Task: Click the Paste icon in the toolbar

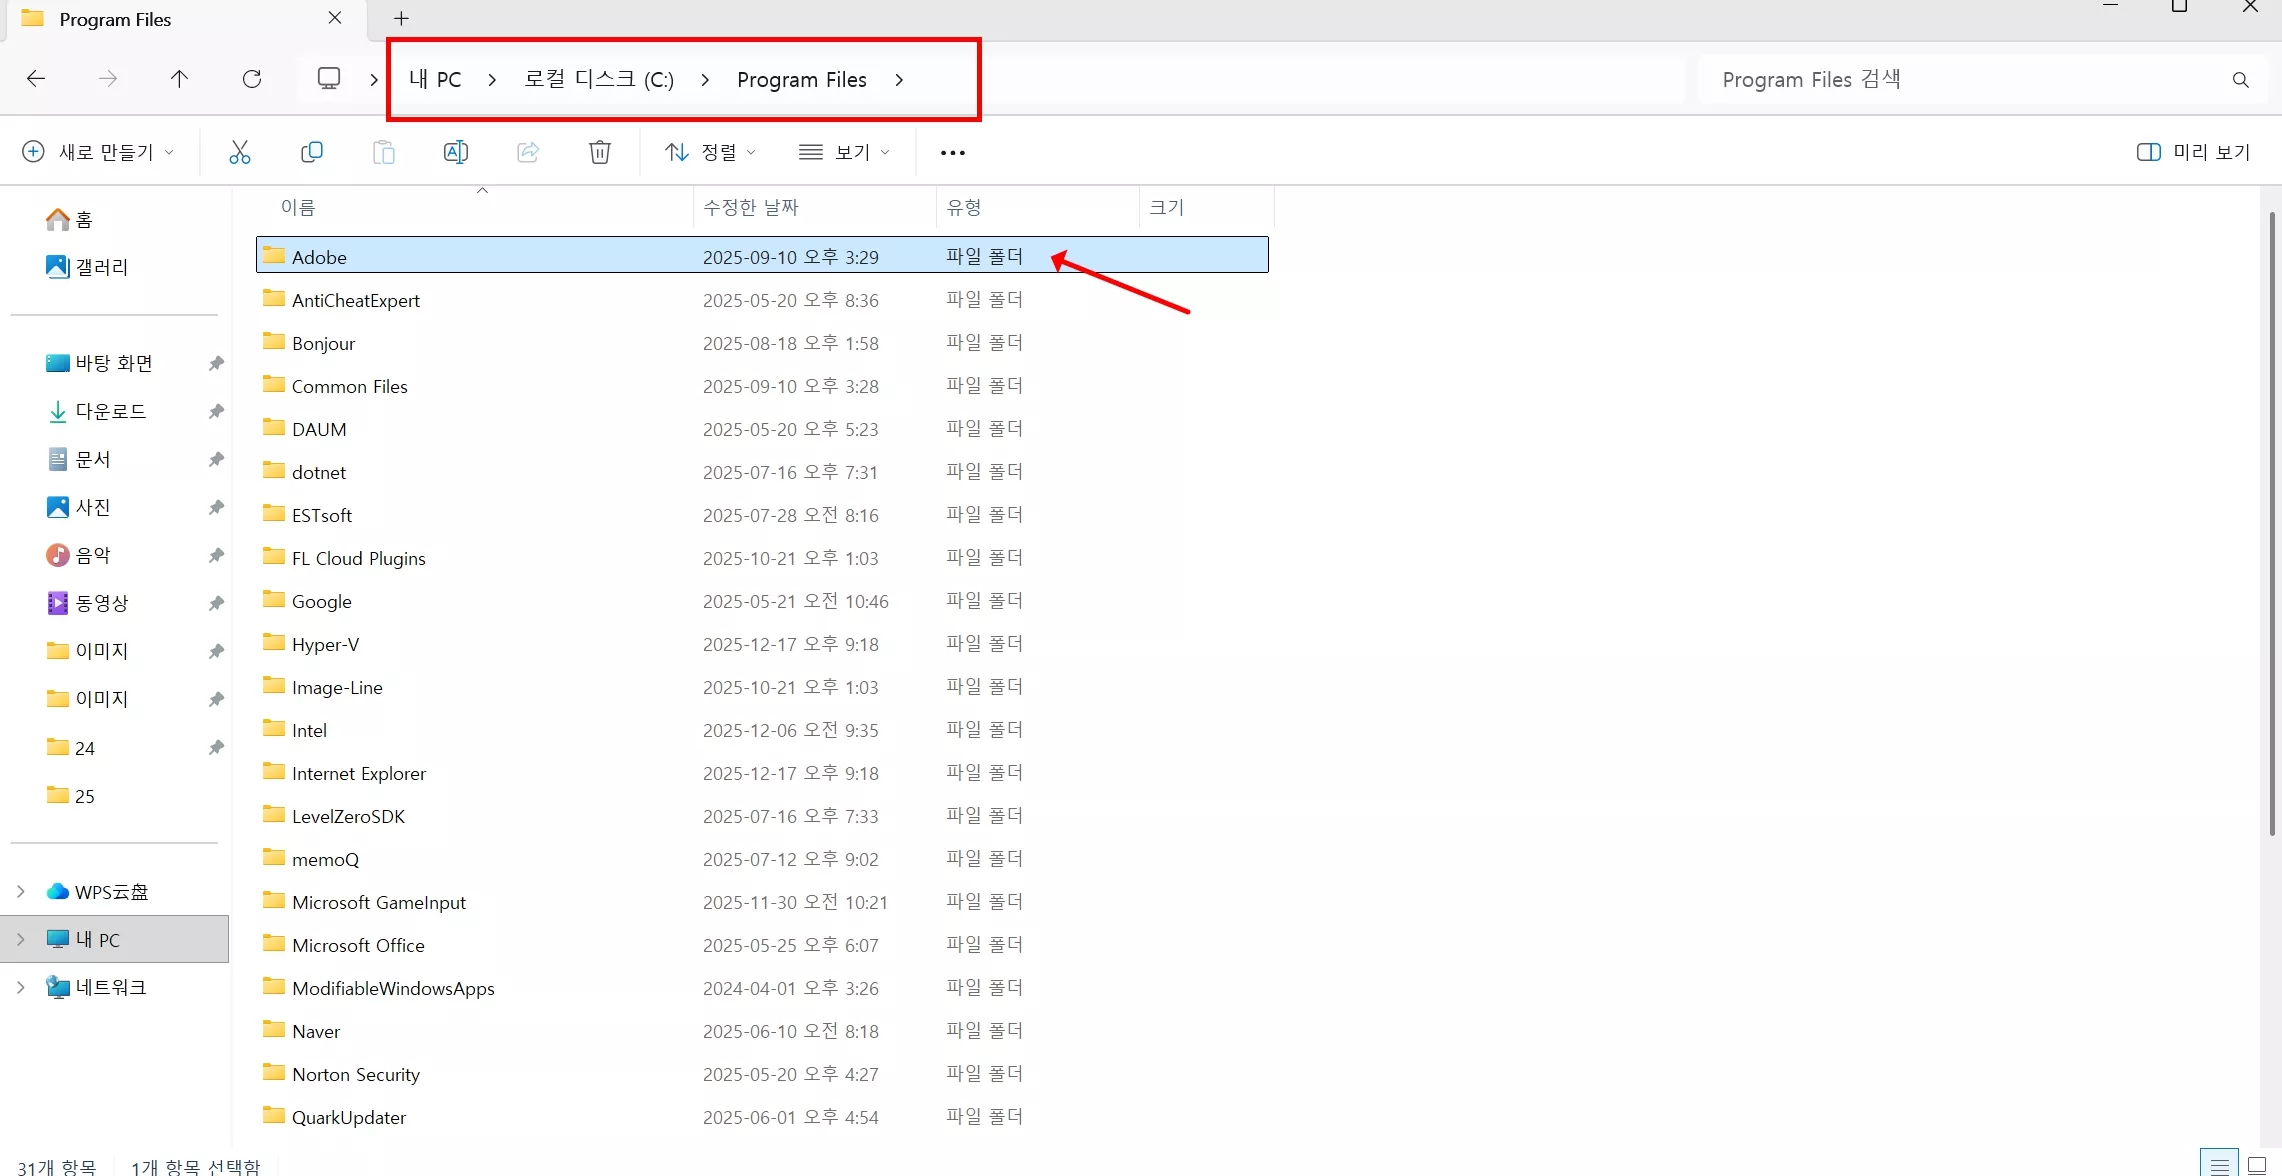Action: point(384,152)
